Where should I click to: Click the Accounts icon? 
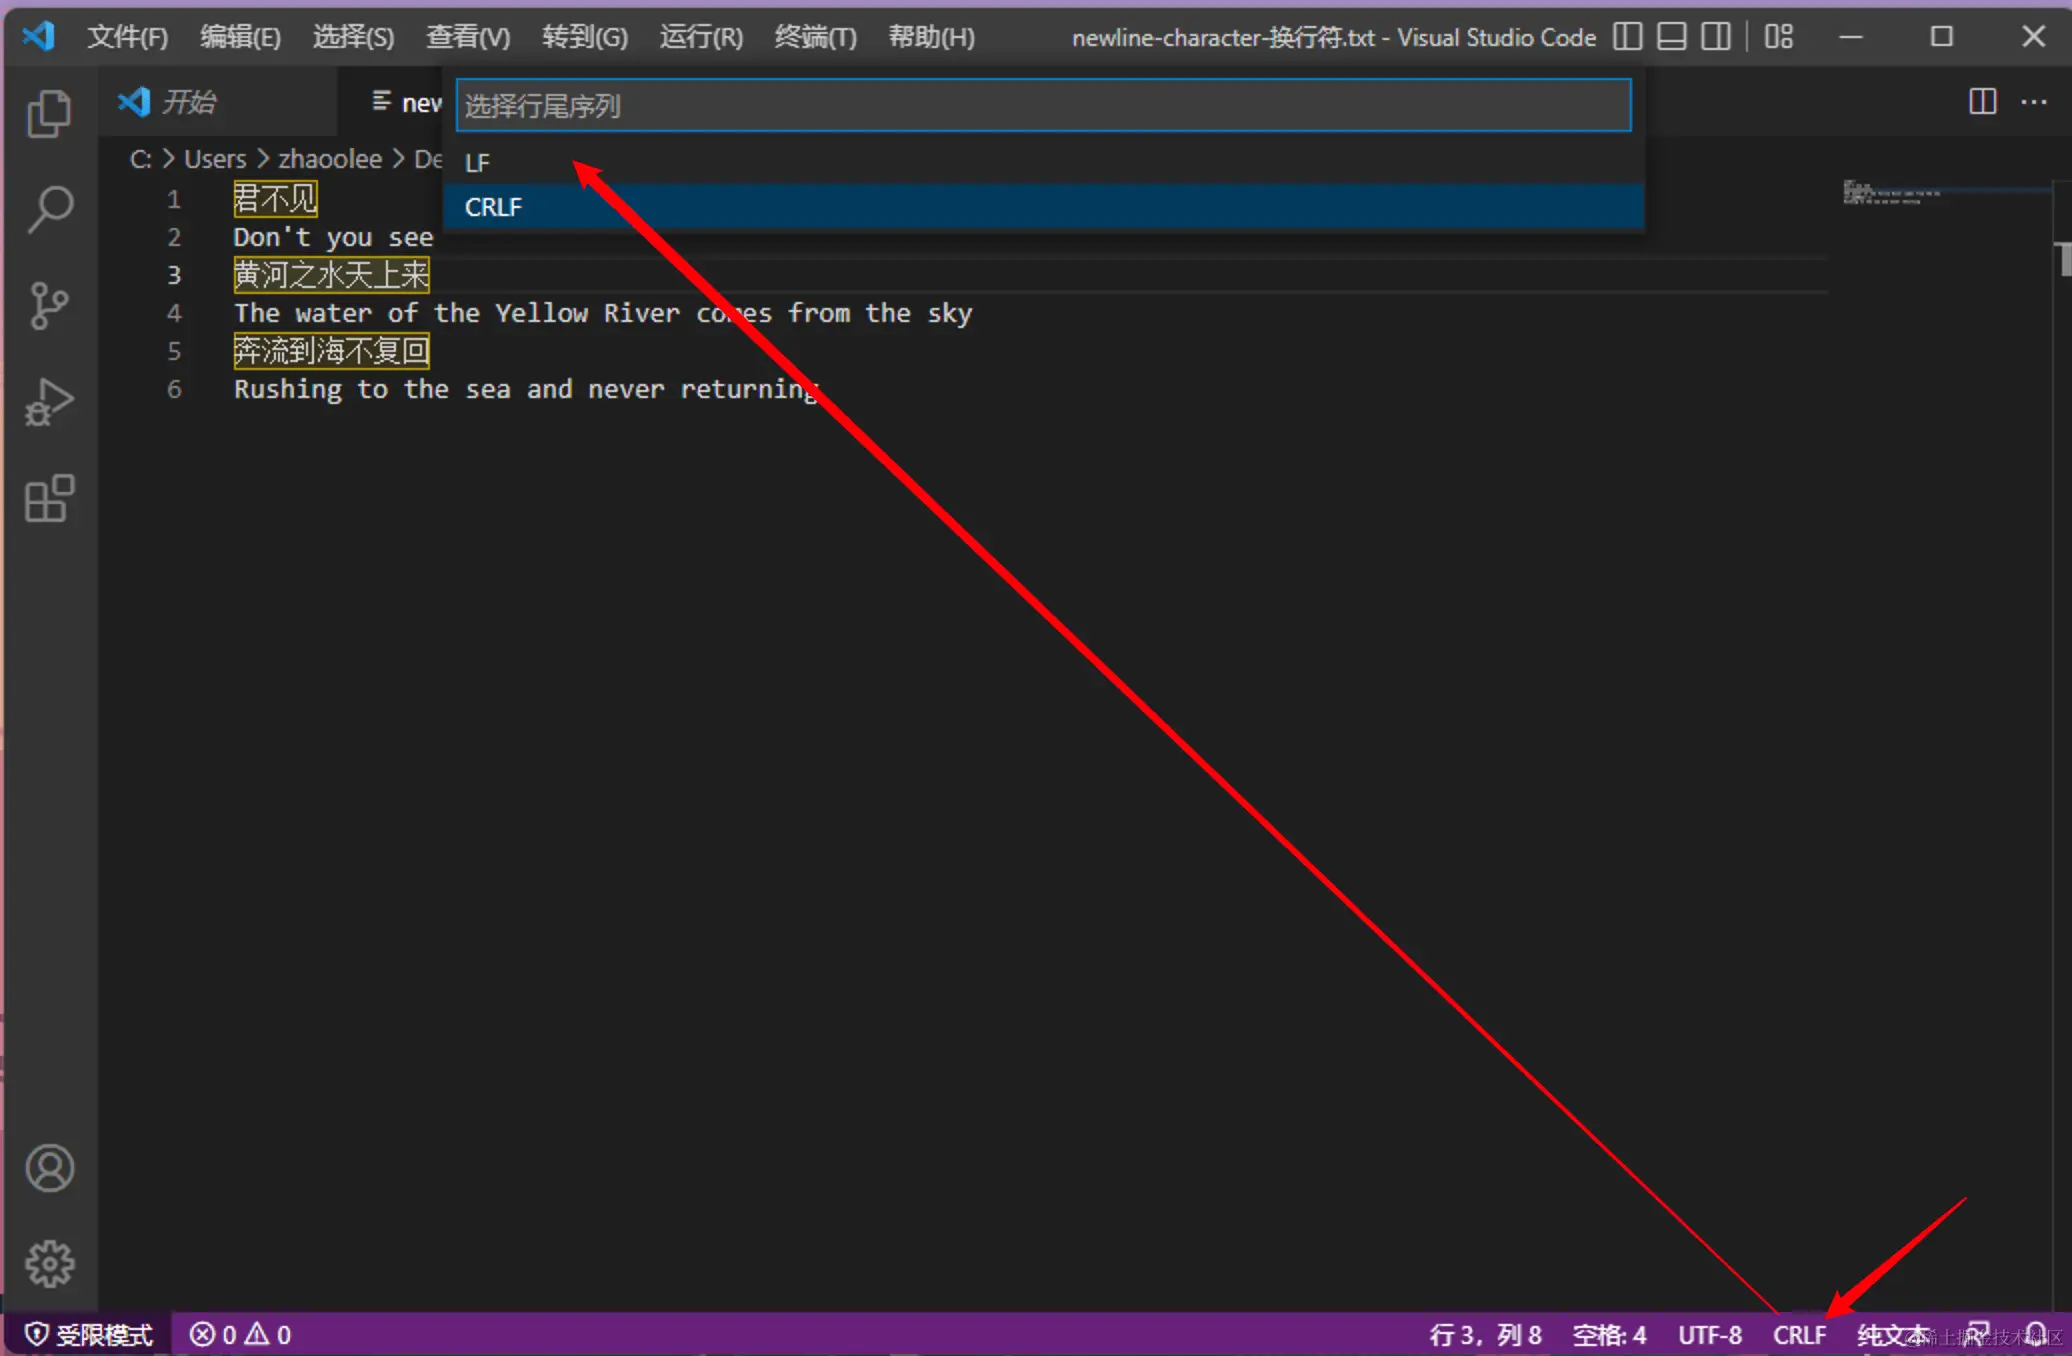click(x=49, y=1168)
